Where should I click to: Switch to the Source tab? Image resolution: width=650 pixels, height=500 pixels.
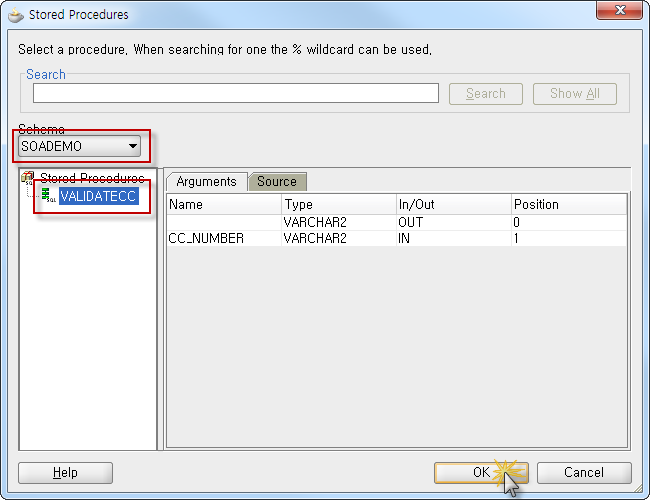277,182
